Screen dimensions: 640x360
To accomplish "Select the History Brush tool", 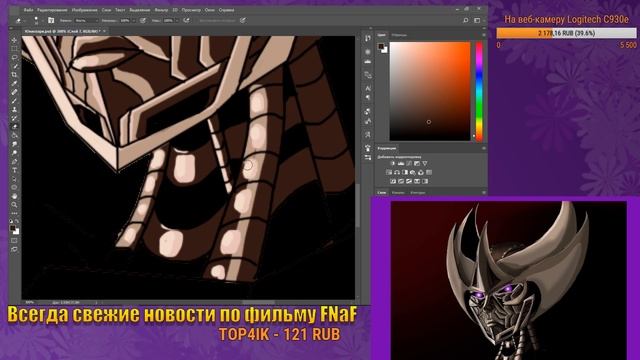I will (x=14, y=118).
